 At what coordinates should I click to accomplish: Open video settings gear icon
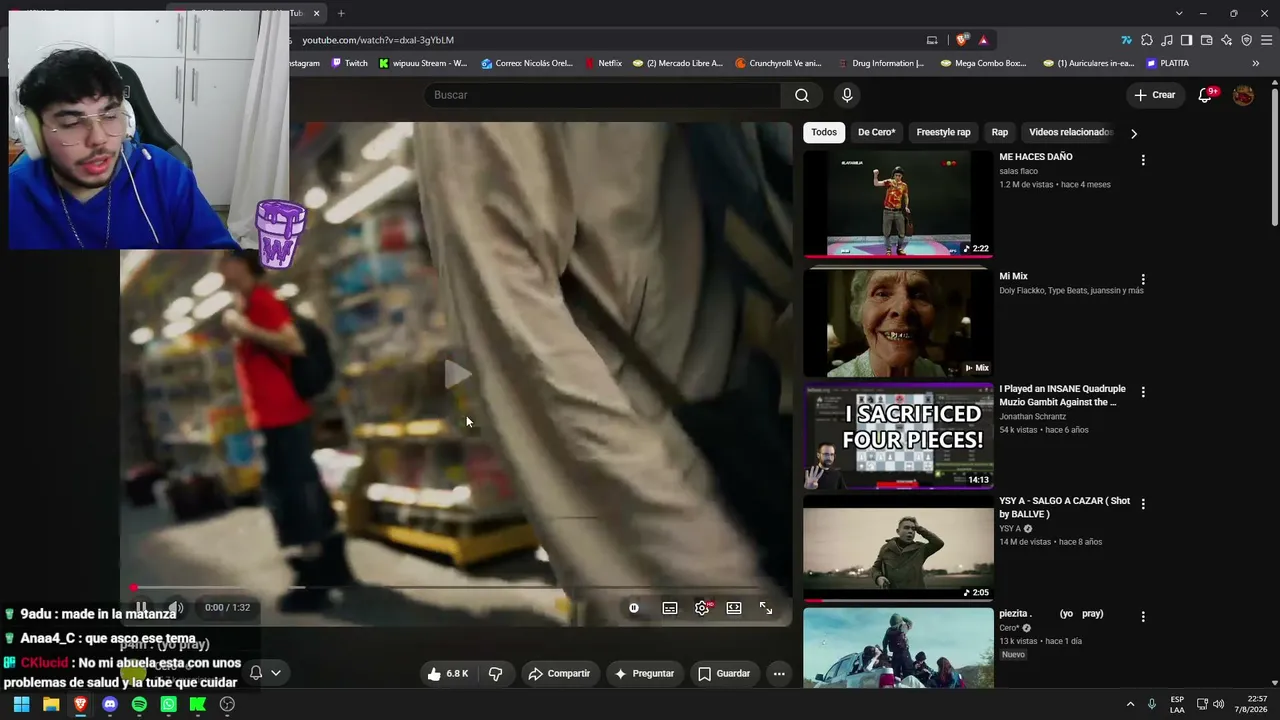click(702, 608)
